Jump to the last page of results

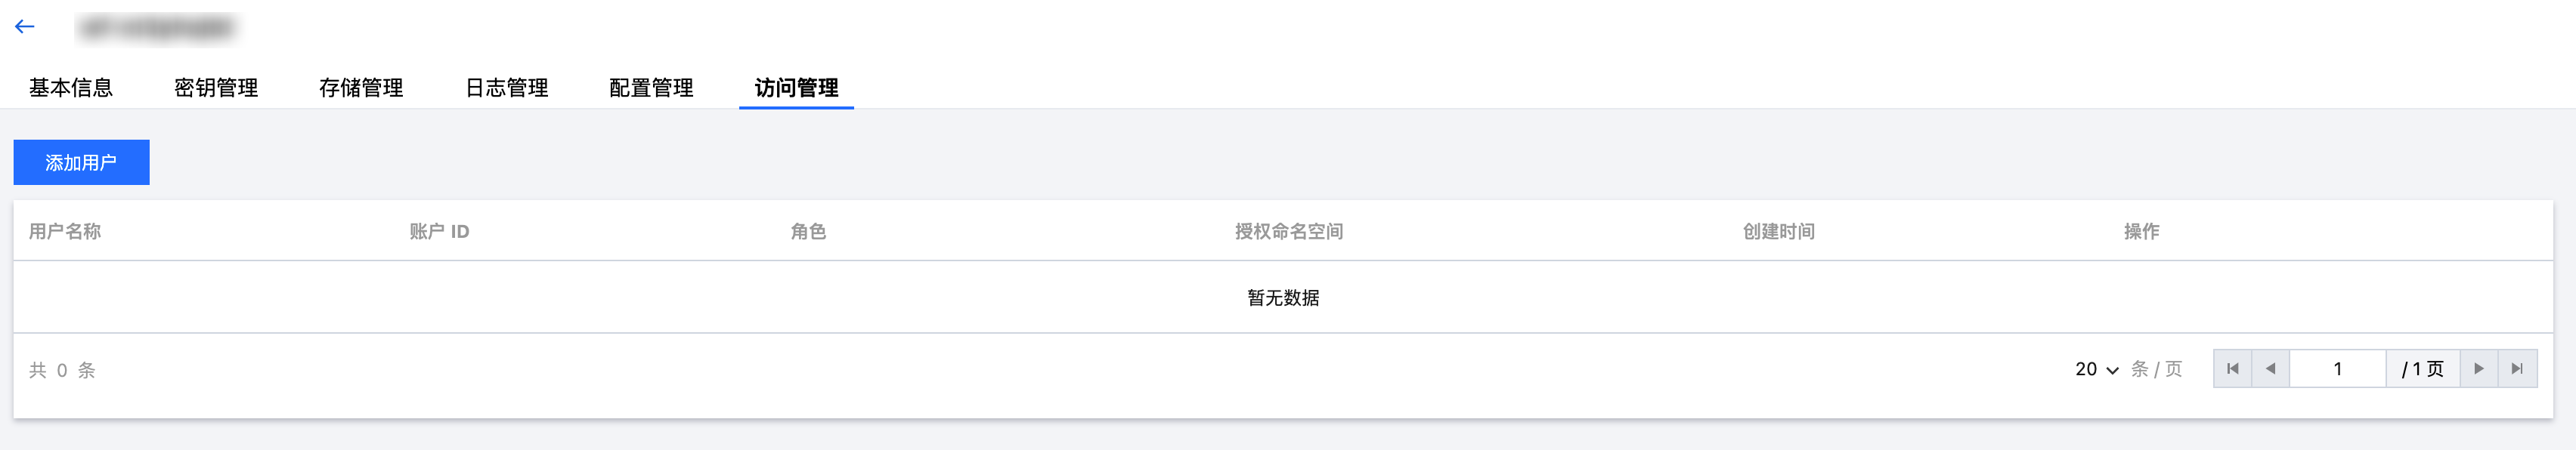[x=2517, y=369]
